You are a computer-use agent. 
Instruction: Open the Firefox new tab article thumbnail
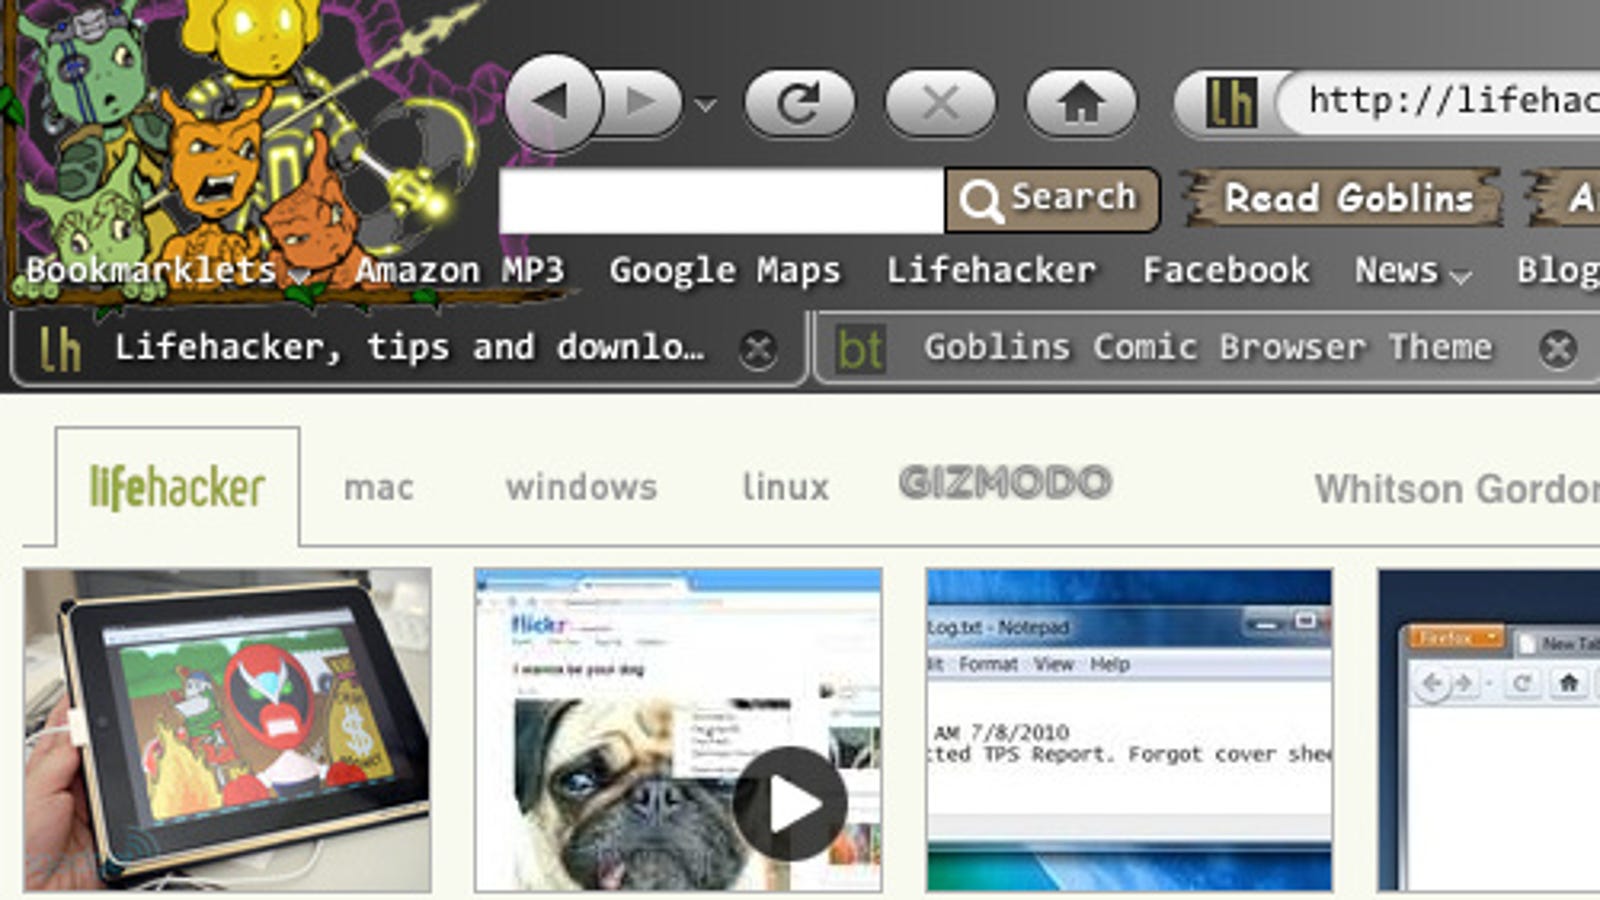coord(1489,730)
